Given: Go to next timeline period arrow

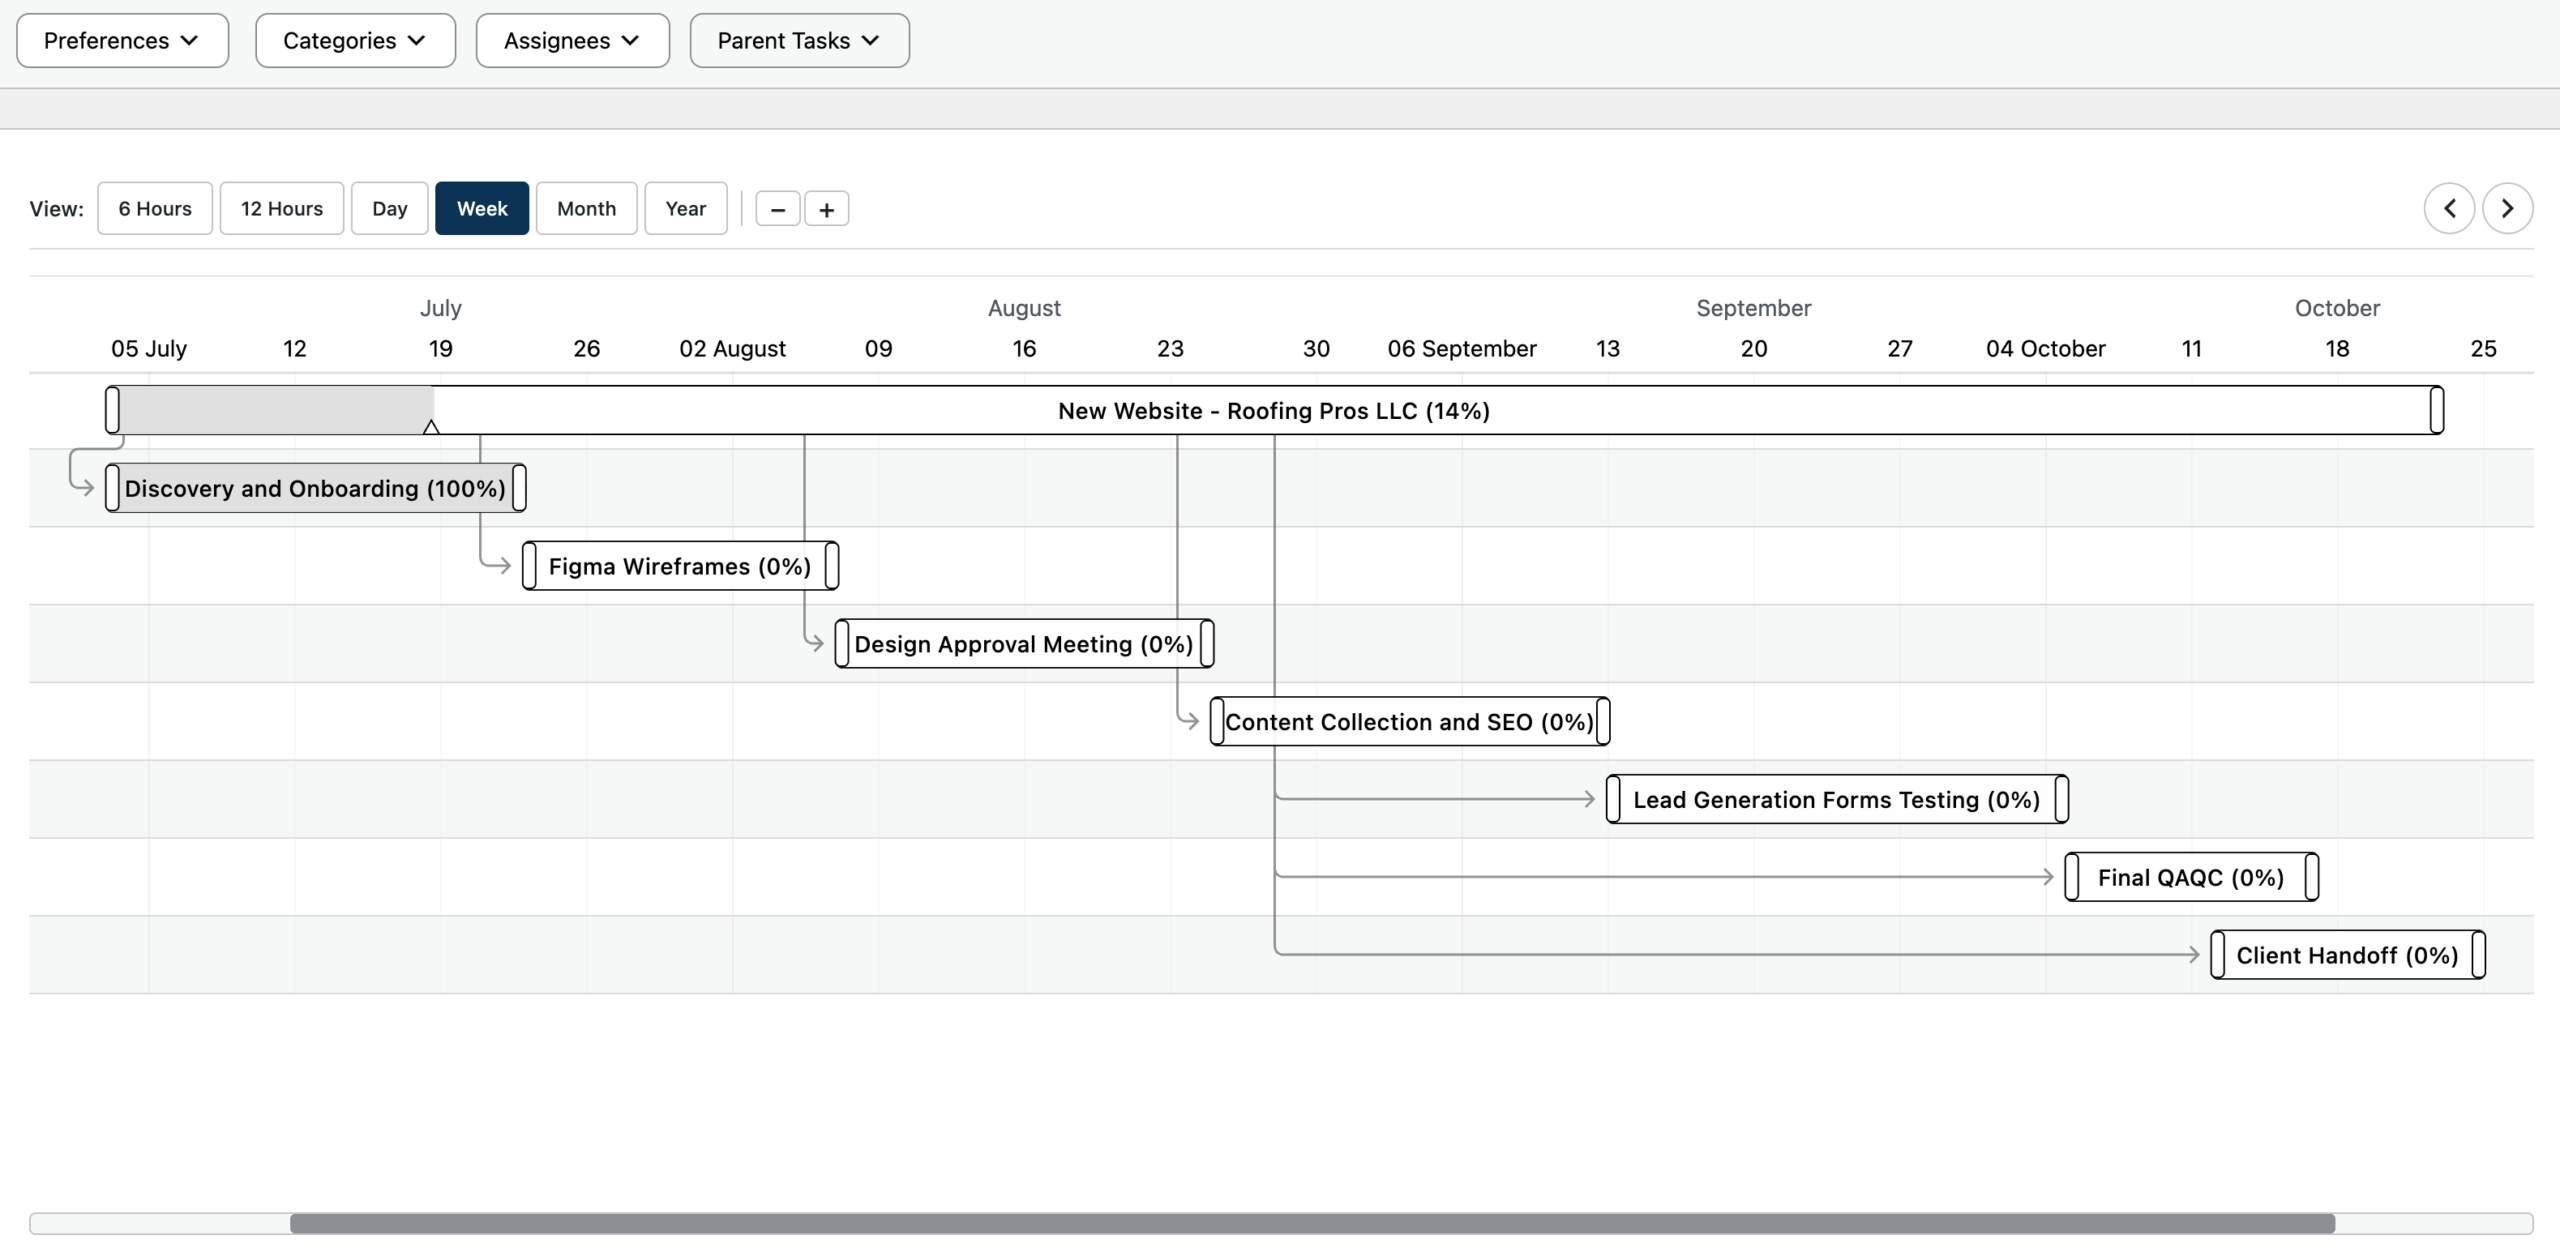Looking at the screenshot, I should coord(2507,208).
